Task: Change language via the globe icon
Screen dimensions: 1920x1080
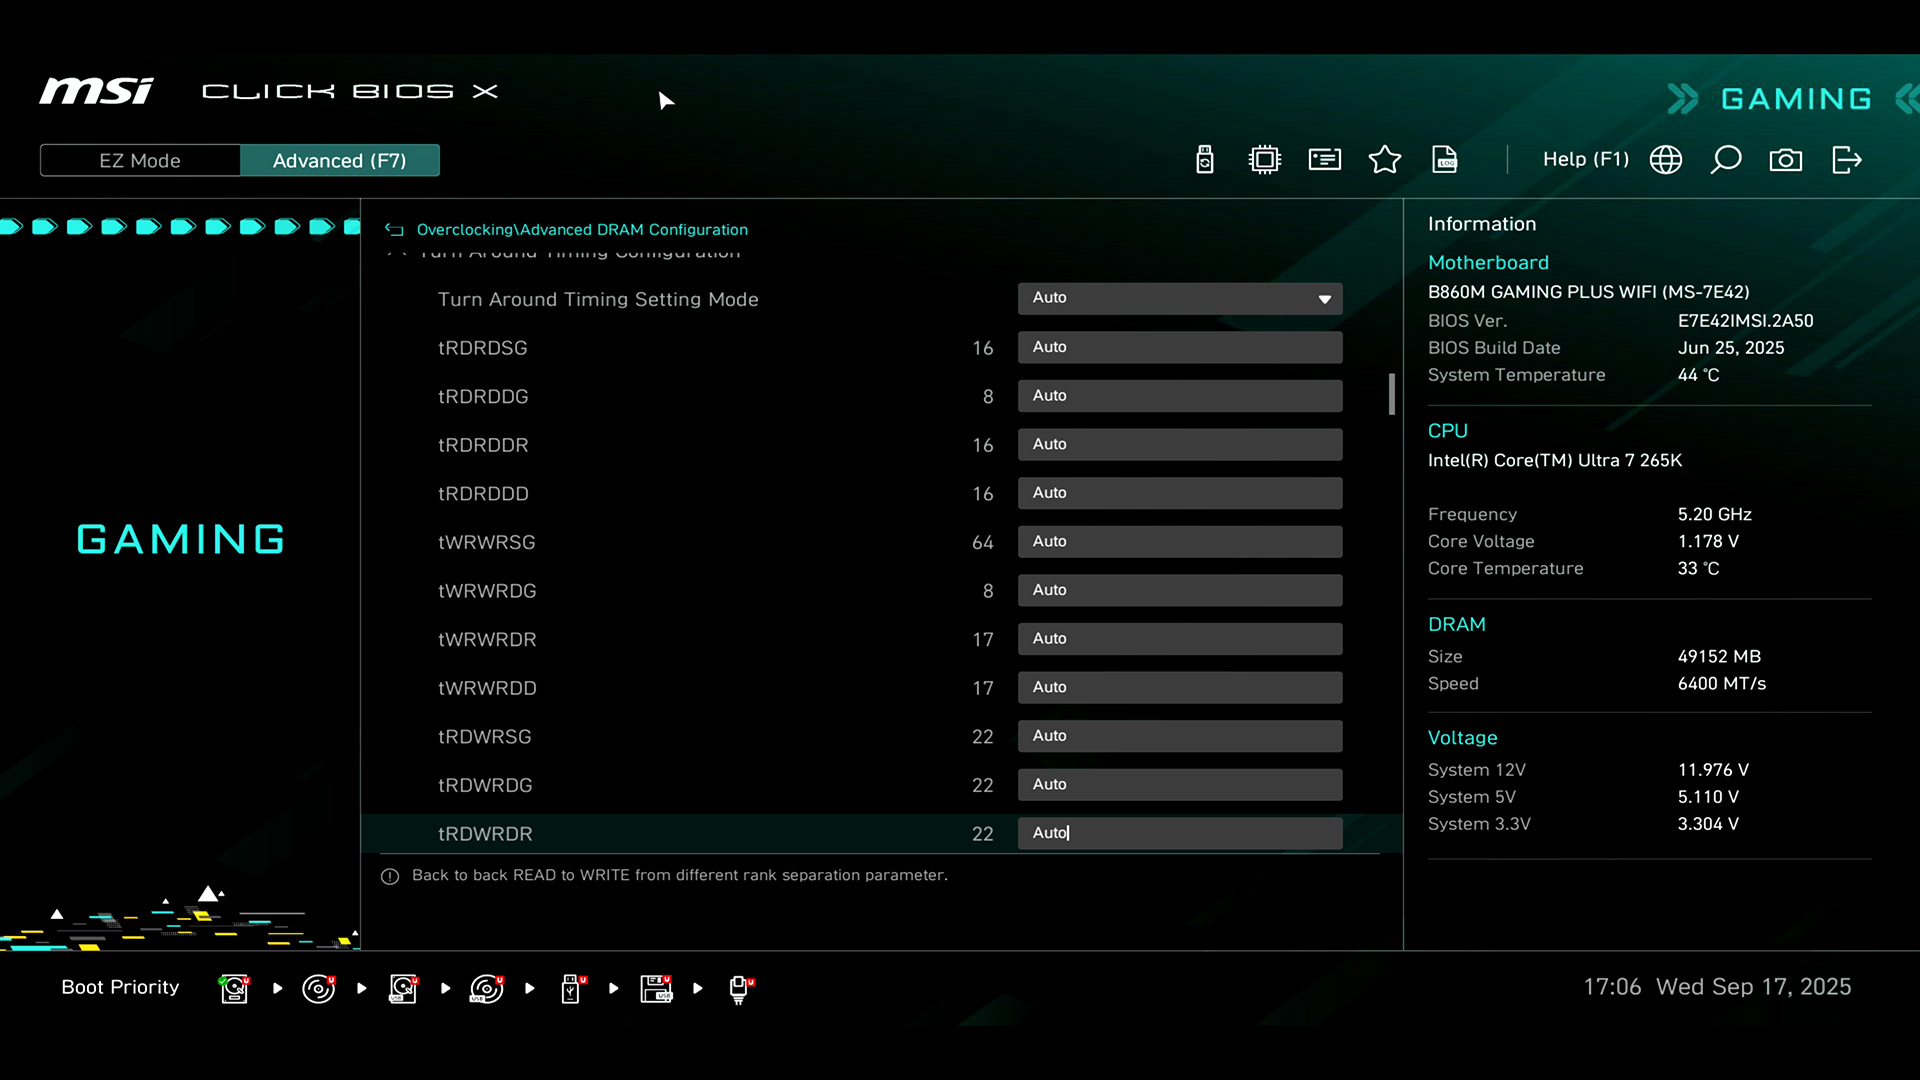Action: point(1666,160)
